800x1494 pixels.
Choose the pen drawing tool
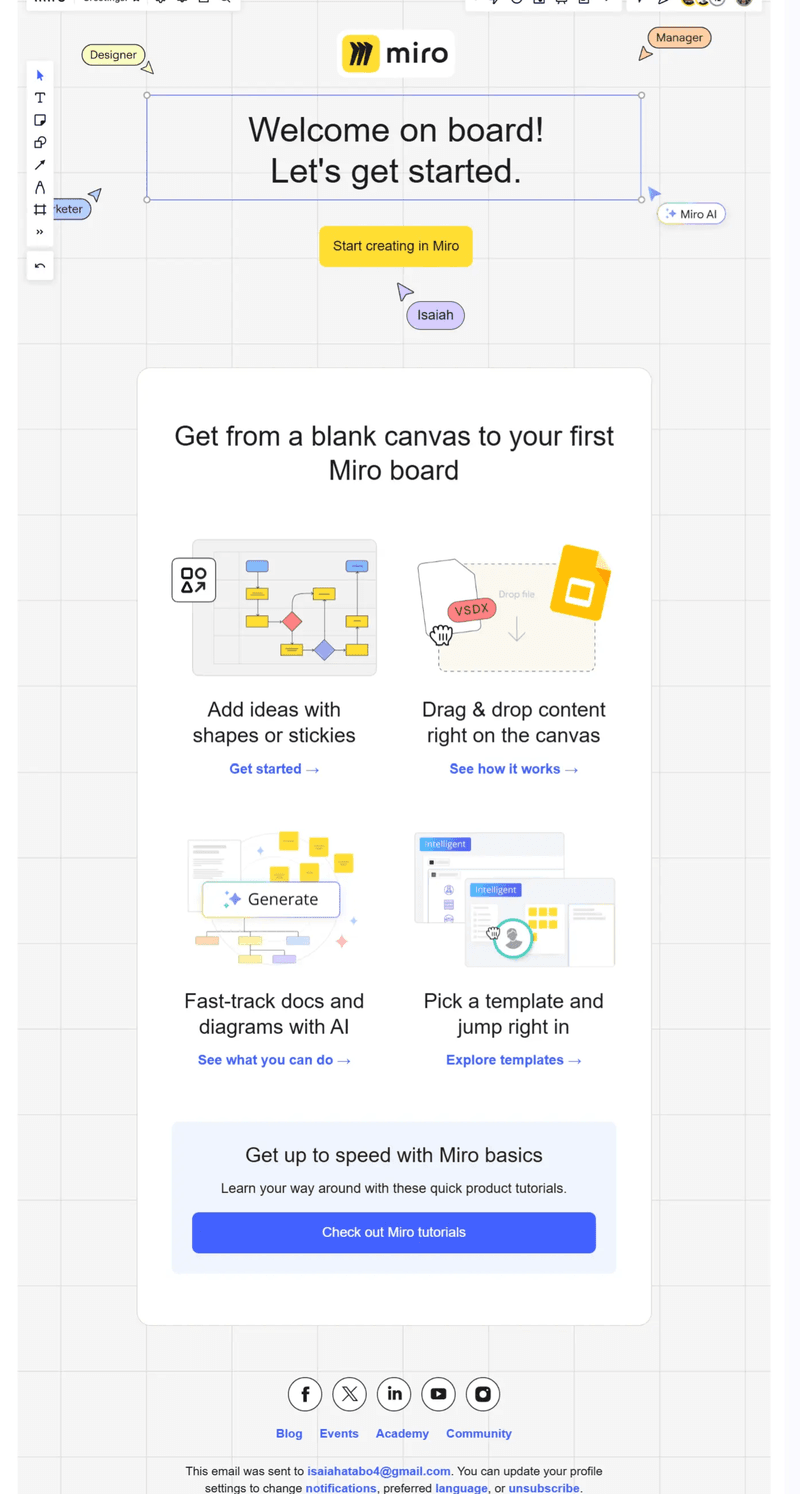(40, 187)
